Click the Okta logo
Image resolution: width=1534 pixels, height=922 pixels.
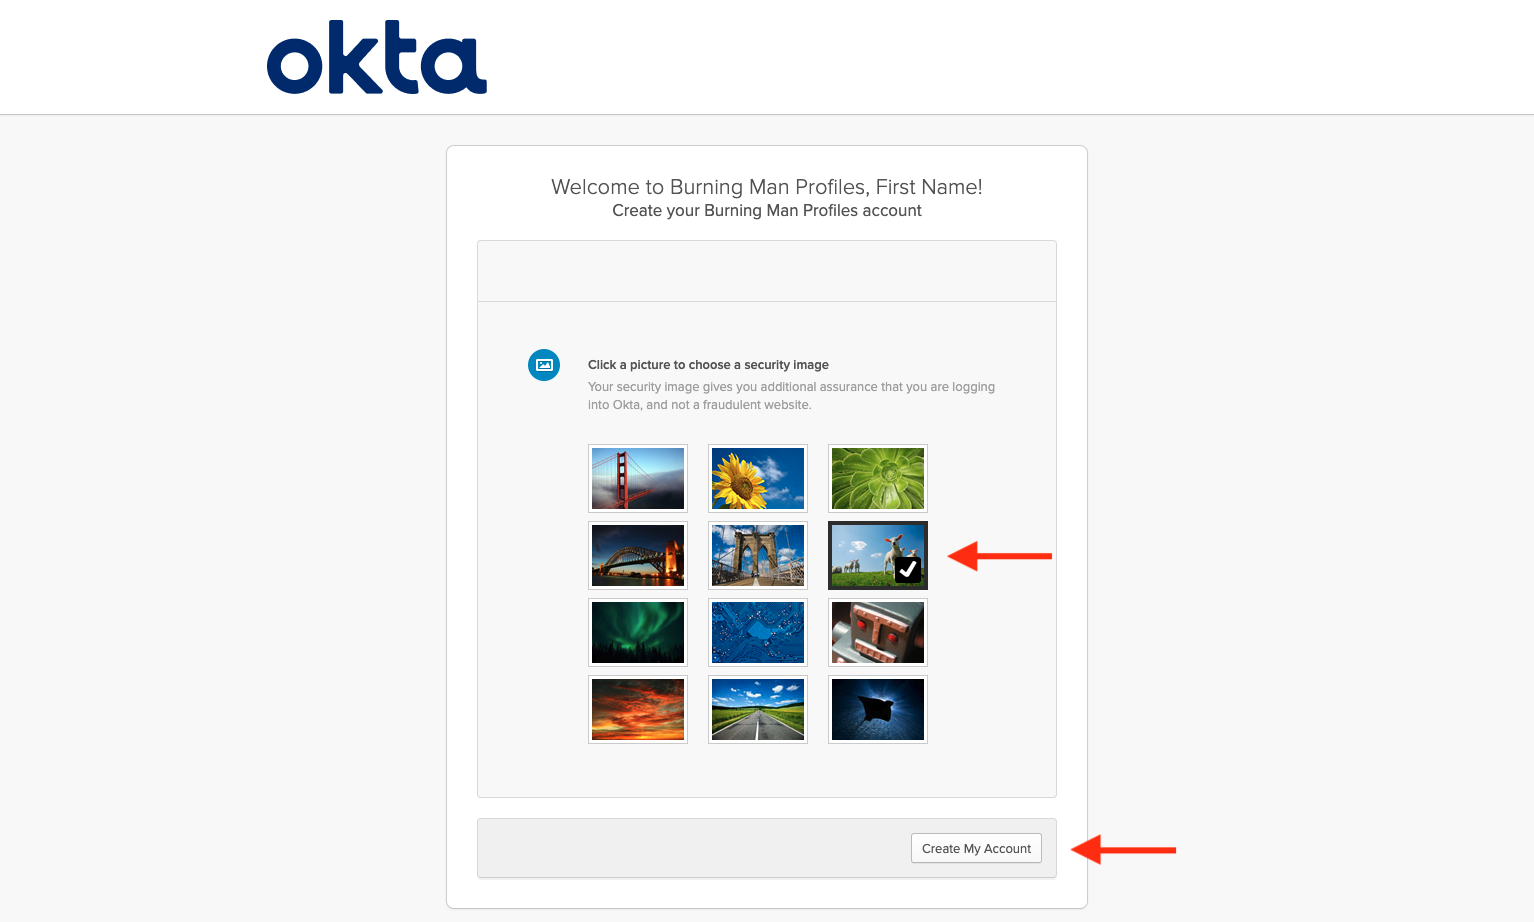click(377, 58)
